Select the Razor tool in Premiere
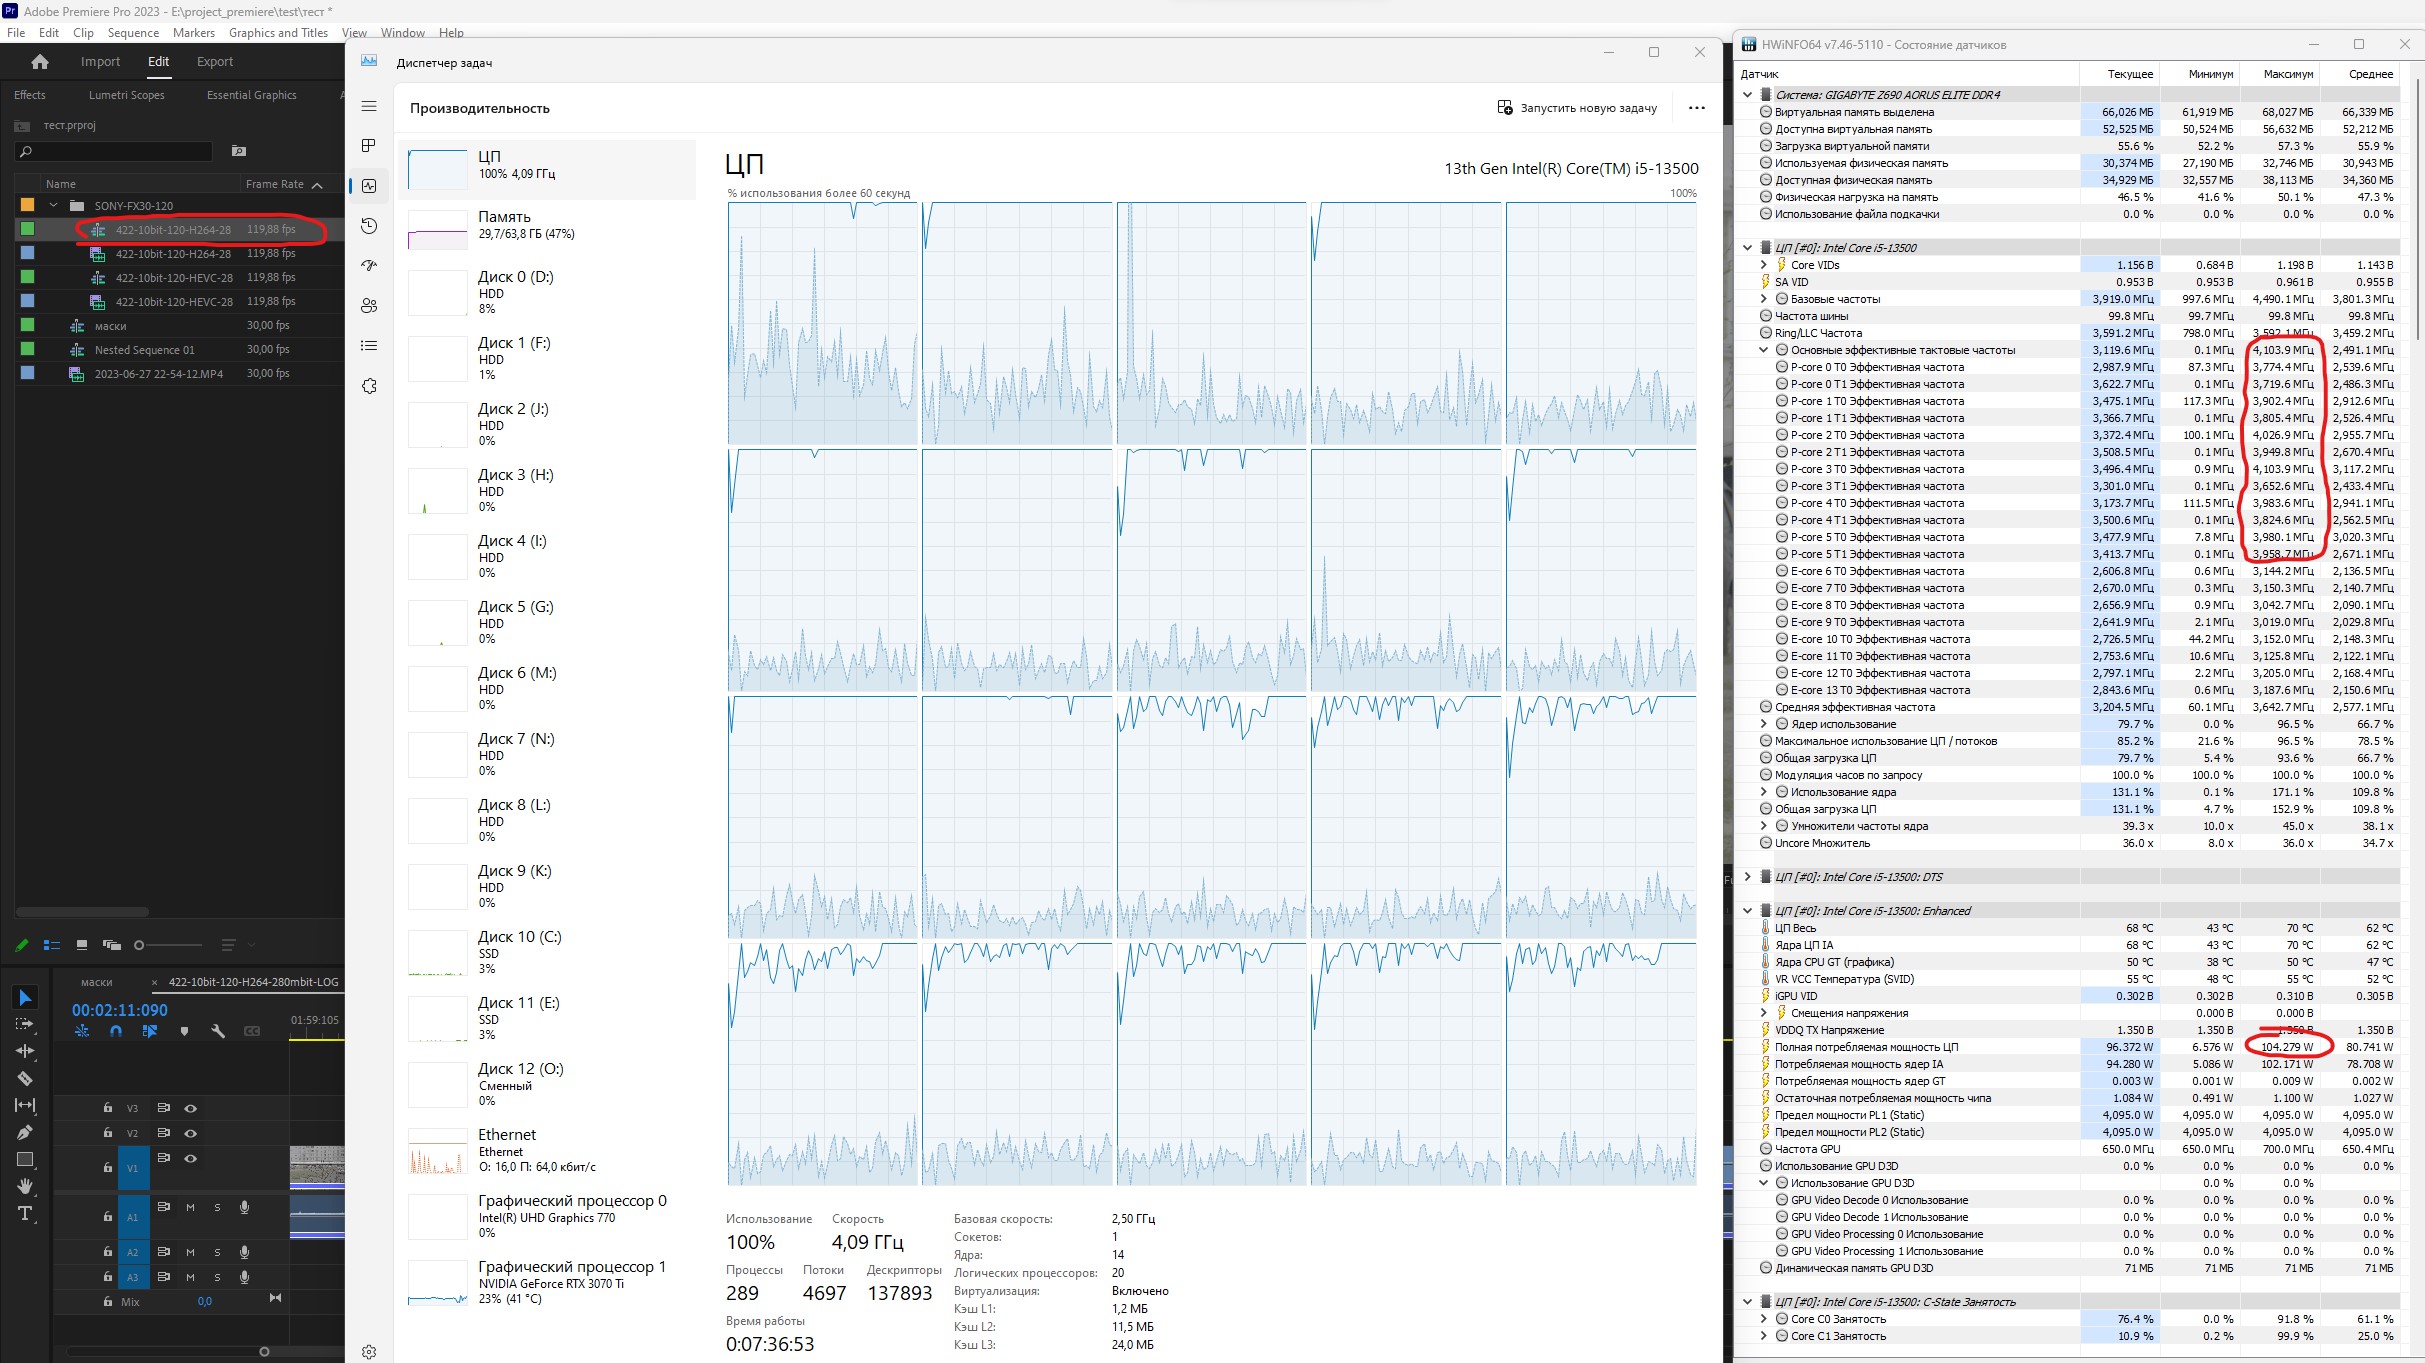 [25, 1078]
